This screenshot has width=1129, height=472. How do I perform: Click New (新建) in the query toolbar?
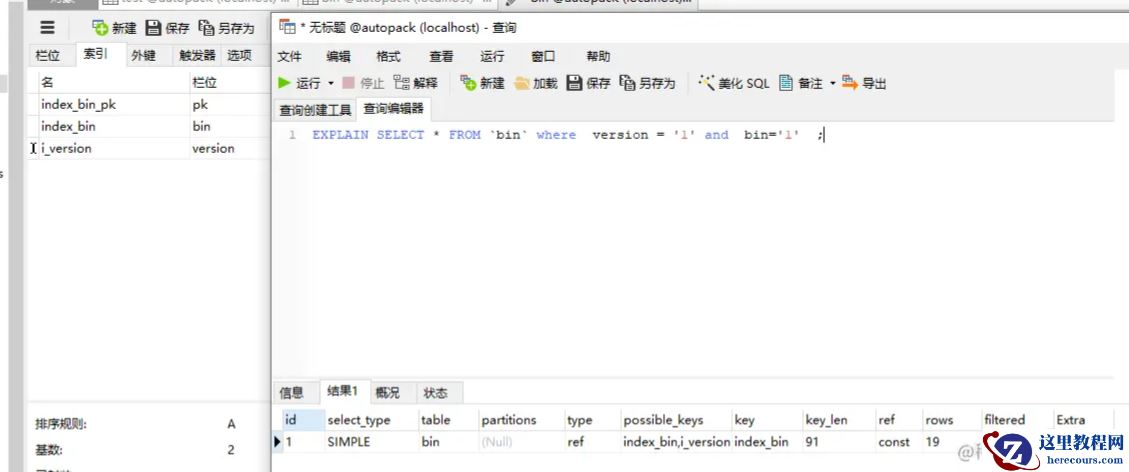pos(482,83)
